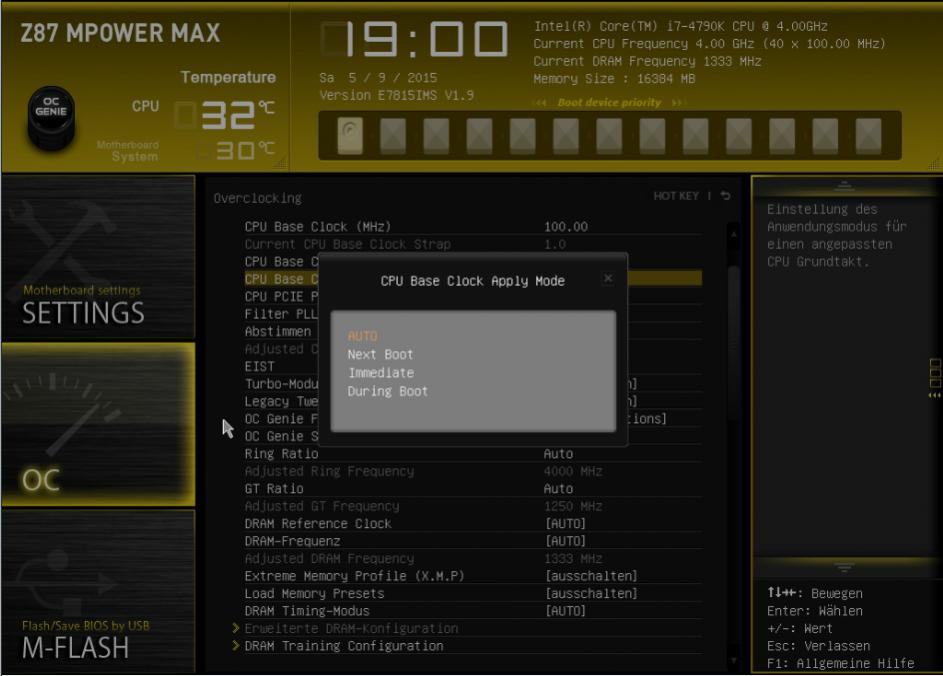943x676 pixels.
Task: Select second boot device slot
Action: (x=393, y=135)
